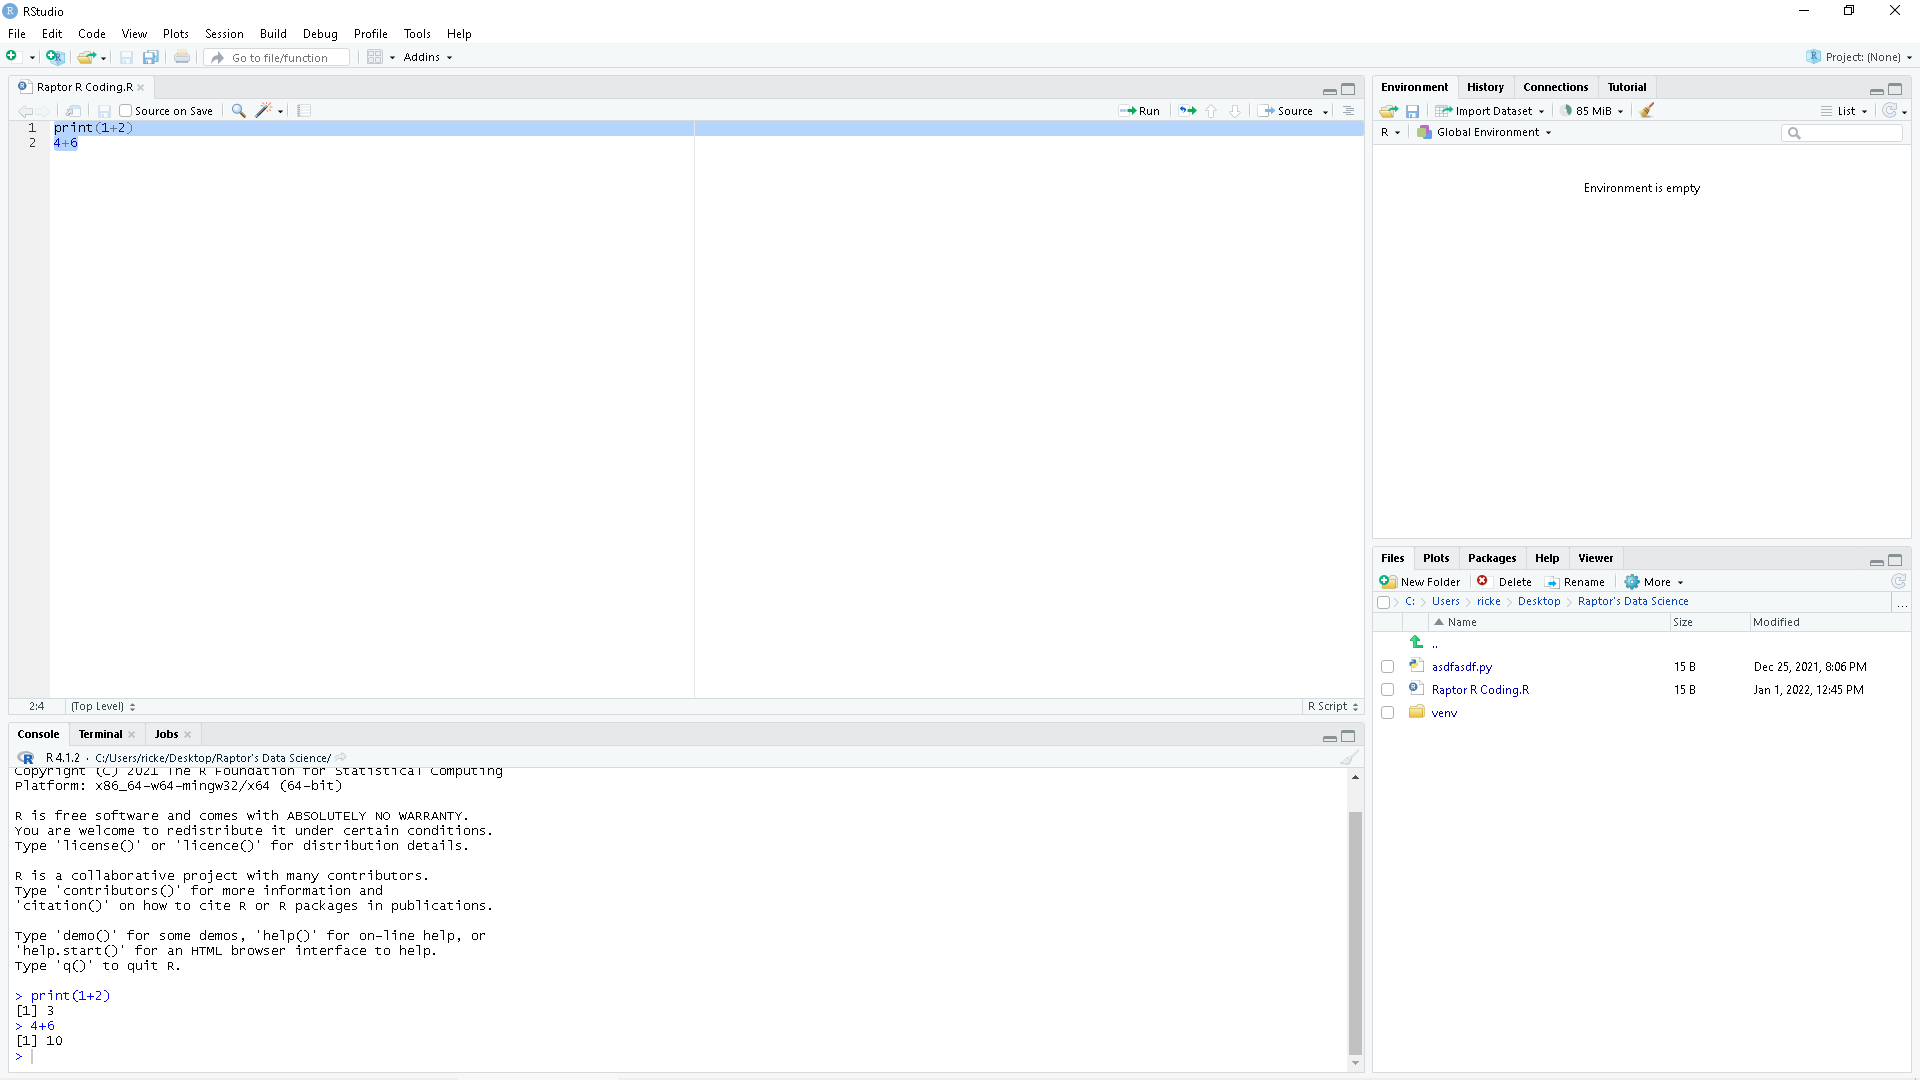
Task: Enable the Source on Save checkbox
Action: (125, 110)
